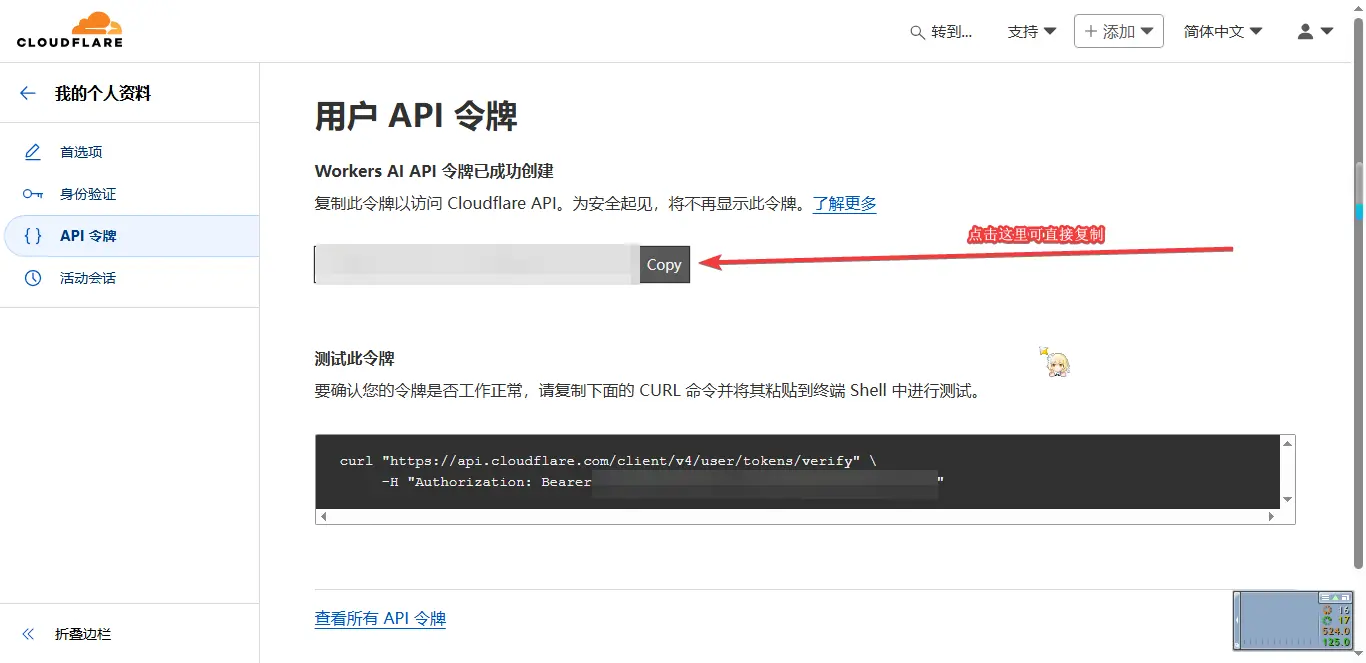Open the 添加 dropdown button
Screen dimensions: 1366x663
click(x=1119, y=31)
